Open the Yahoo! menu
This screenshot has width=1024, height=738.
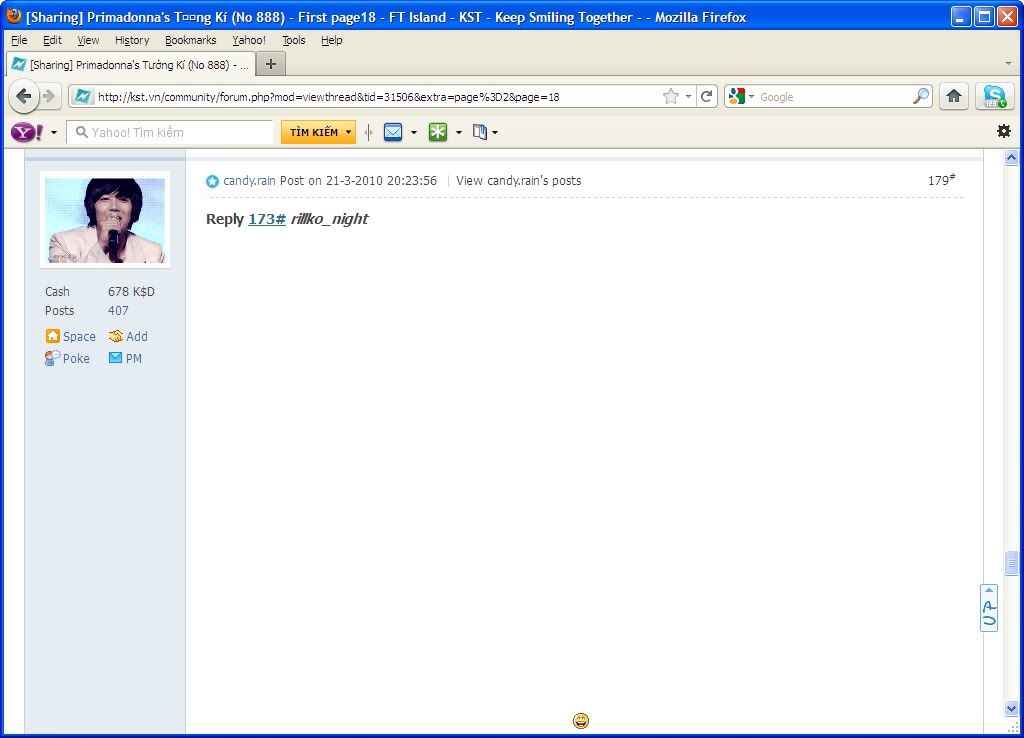click(249, 40)
